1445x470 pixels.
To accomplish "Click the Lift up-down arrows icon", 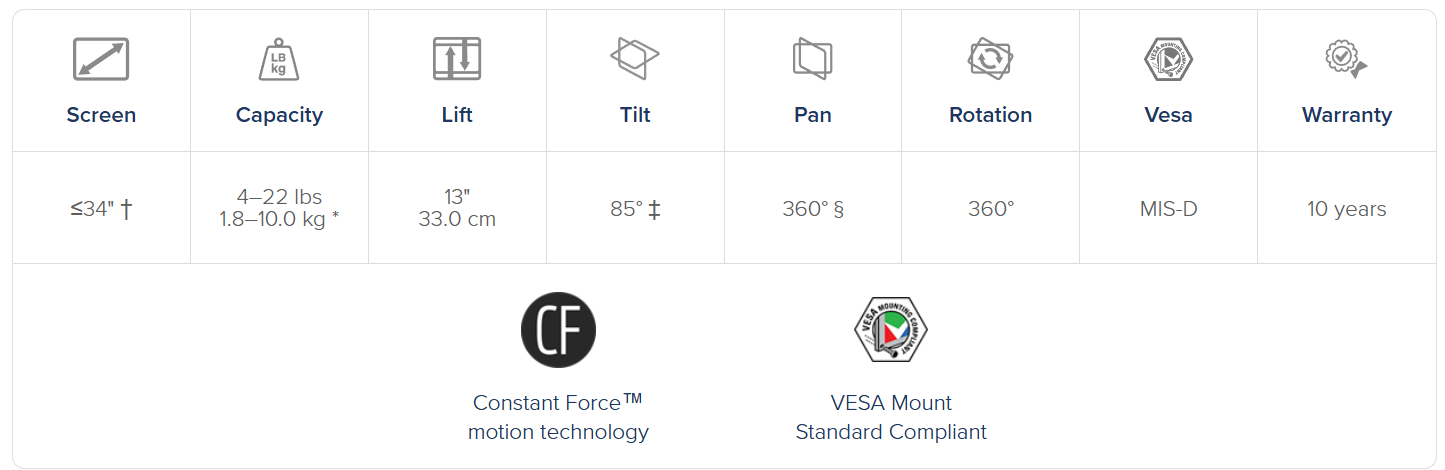I will tap(457, 59).
